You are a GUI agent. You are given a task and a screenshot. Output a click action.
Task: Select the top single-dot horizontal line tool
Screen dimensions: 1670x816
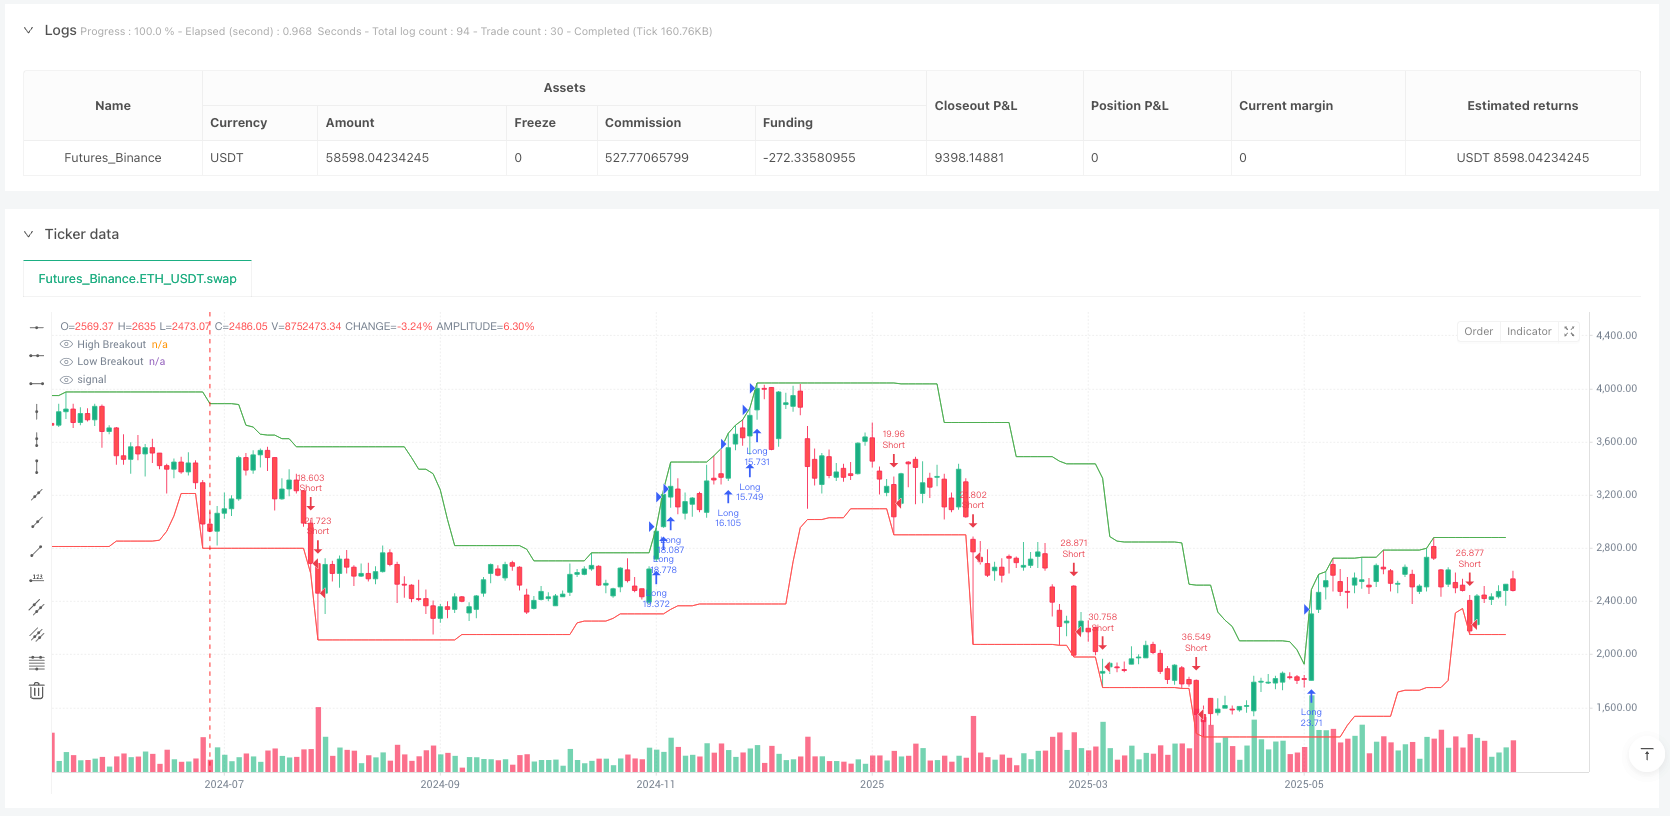37,327
